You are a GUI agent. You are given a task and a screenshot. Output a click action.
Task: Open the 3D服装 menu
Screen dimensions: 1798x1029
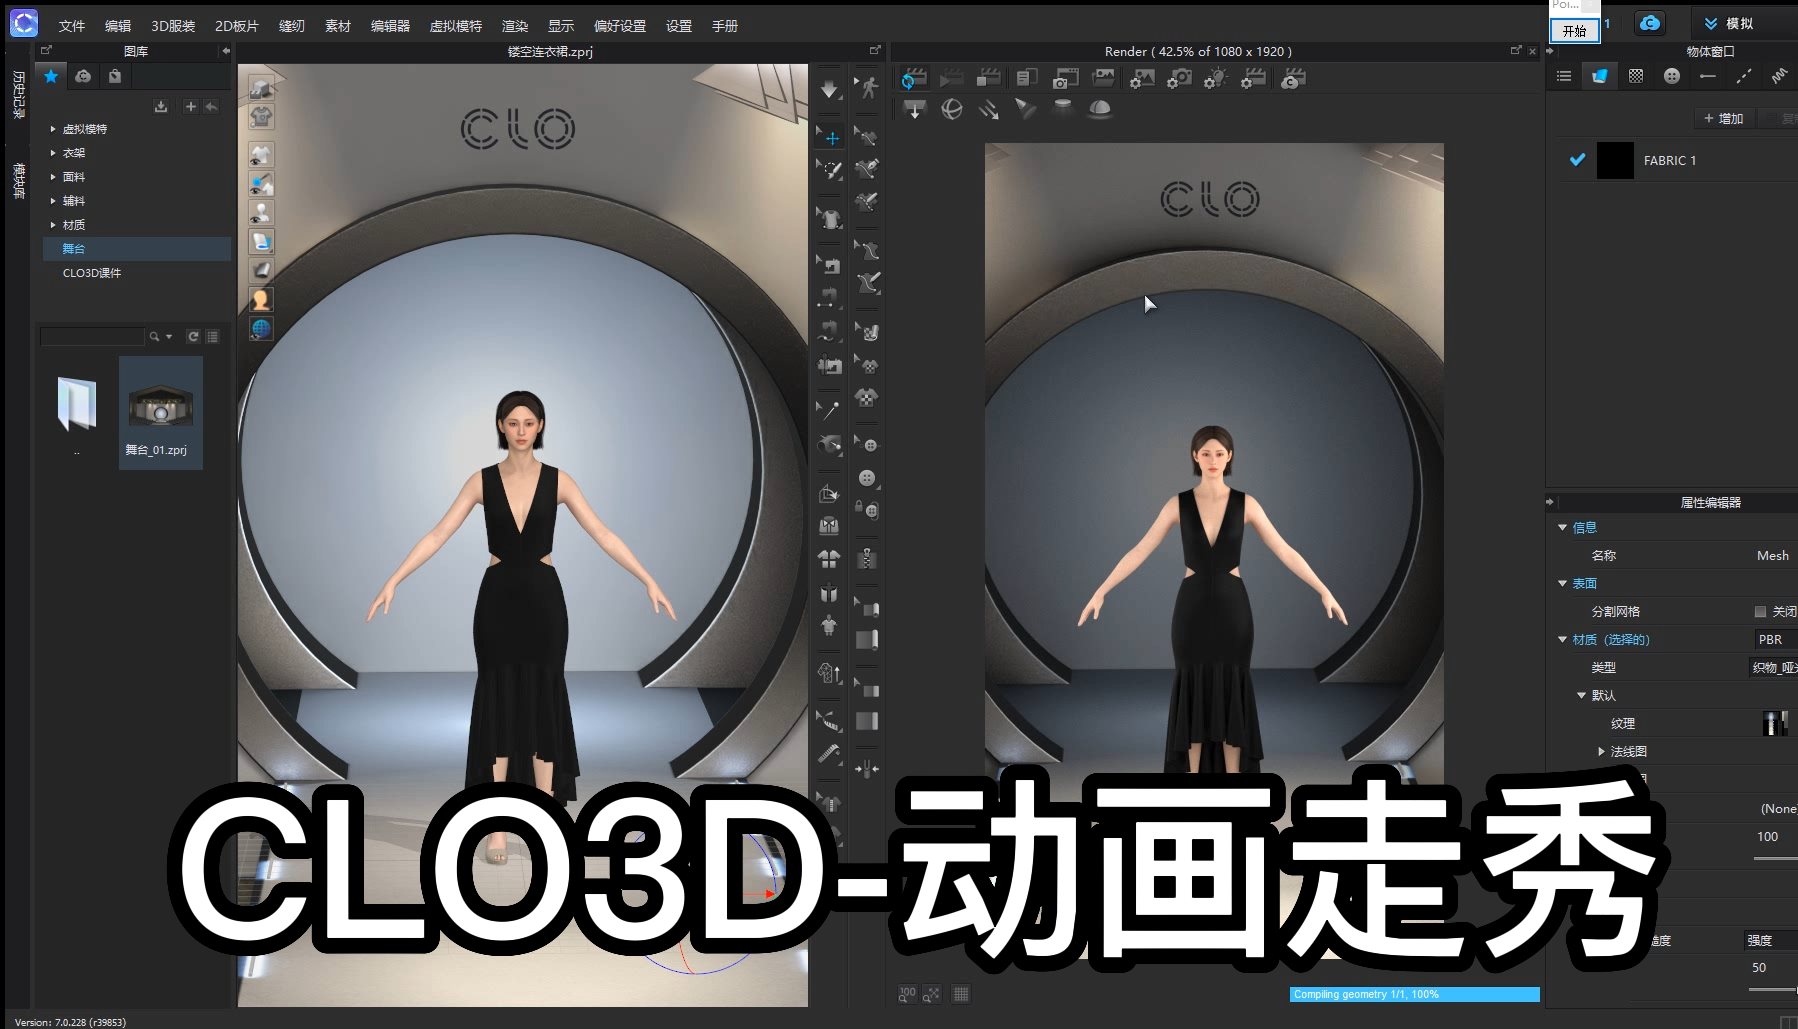click(173, 26)
